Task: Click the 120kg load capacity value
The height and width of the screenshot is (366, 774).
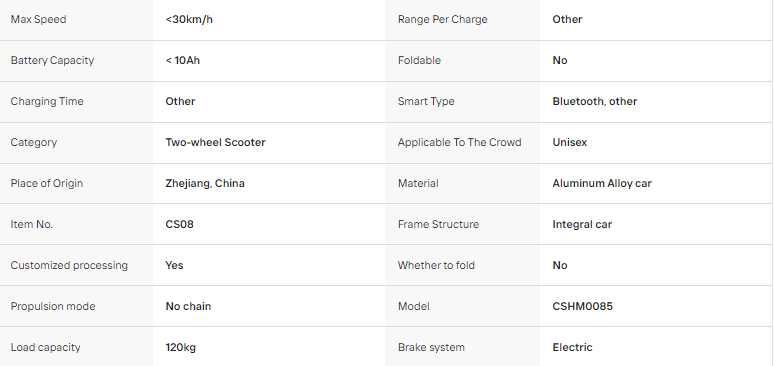Action: click(x=180, y=347)
